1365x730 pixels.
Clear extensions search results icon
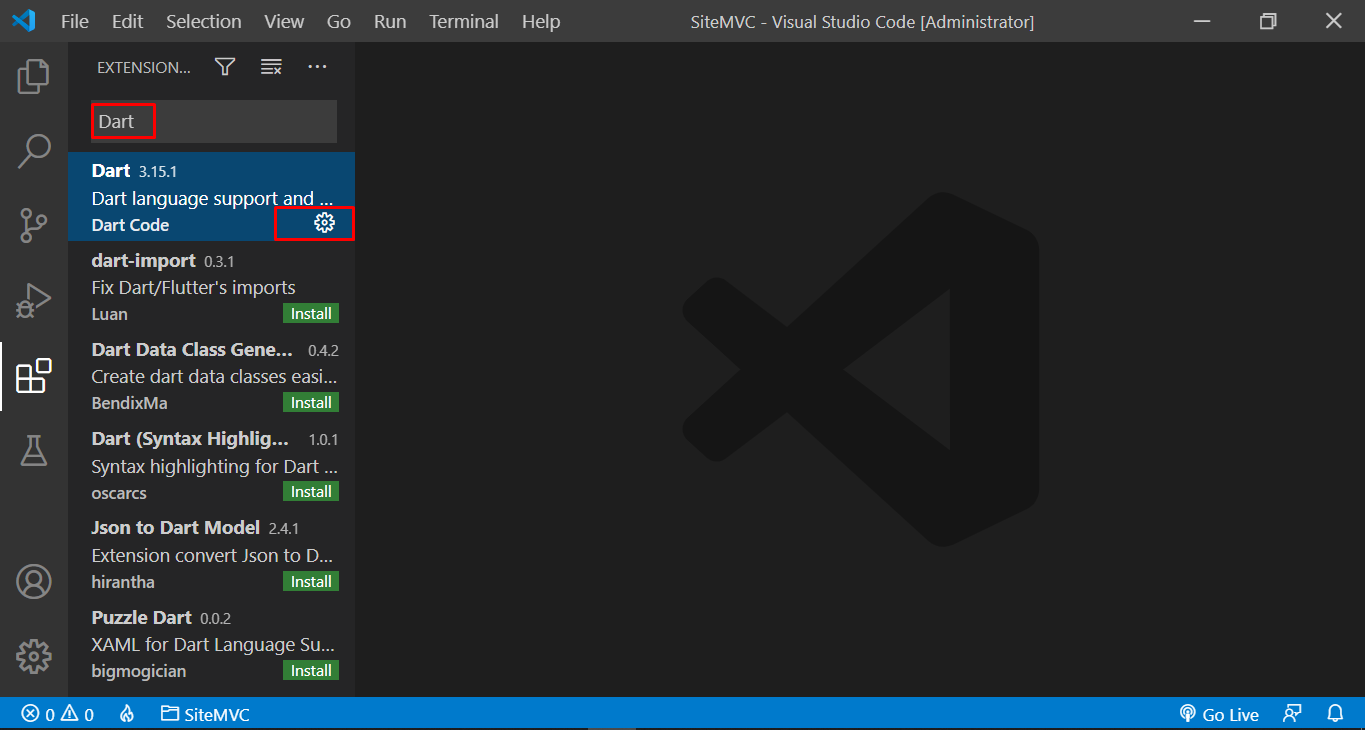271,67
